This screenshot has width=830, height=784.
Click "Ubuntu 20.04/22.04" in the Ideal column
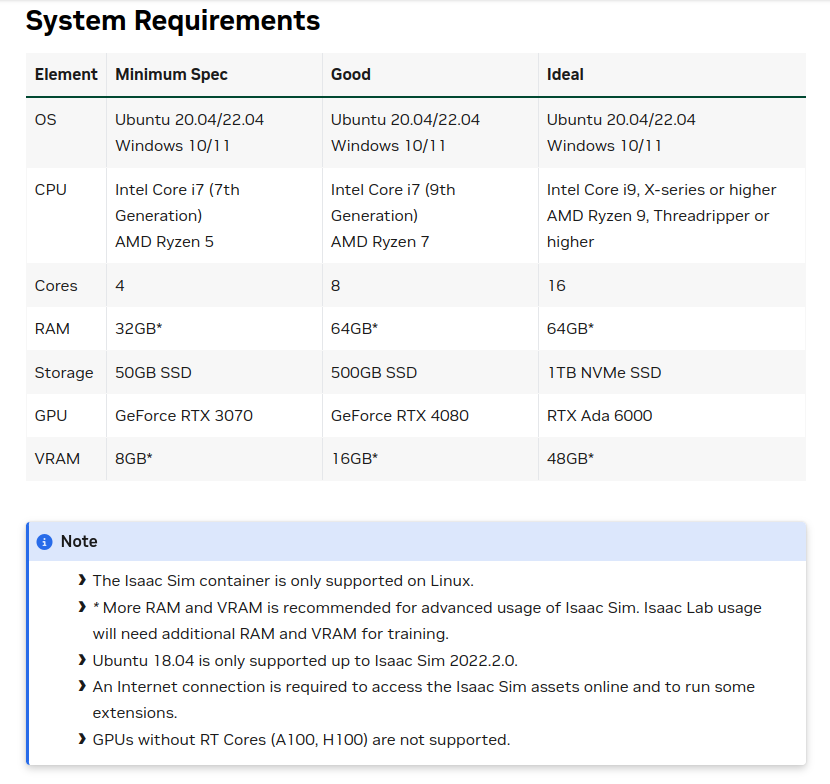(x=621, y=120)
